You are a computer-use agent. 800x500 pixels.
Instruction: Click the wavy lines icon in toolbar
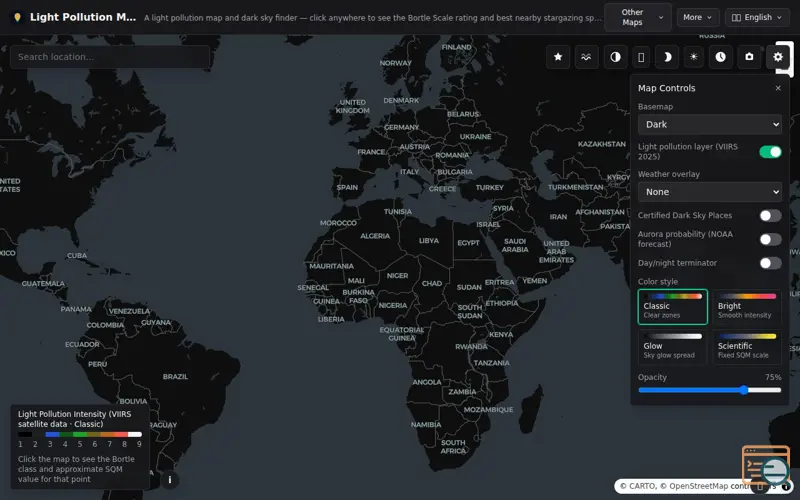(586, 57)
